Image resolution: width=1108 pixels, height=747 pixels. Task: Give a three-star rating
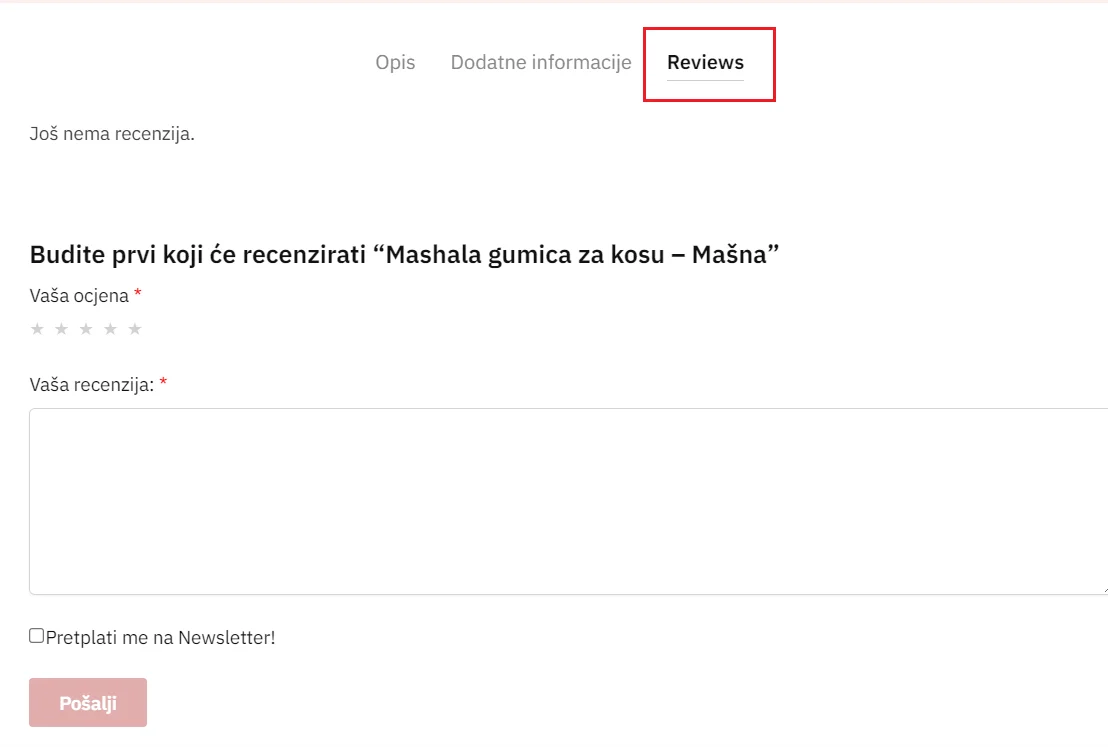pos(86,329)
